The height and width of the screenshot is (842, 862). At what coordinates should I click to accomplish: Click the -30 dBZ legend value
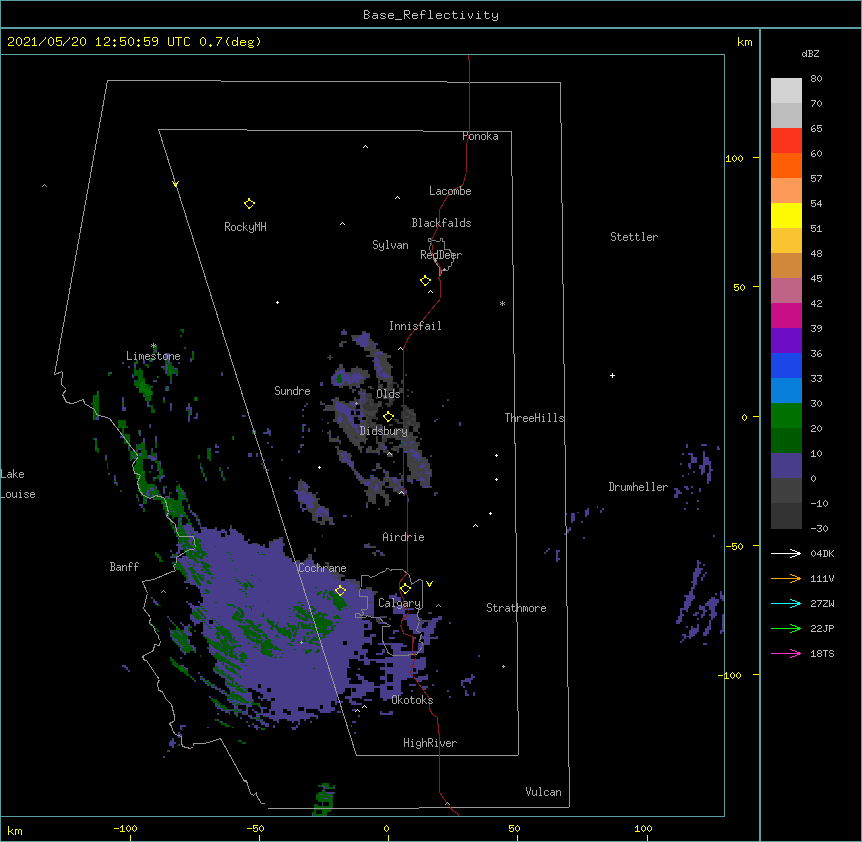[819, 528]
